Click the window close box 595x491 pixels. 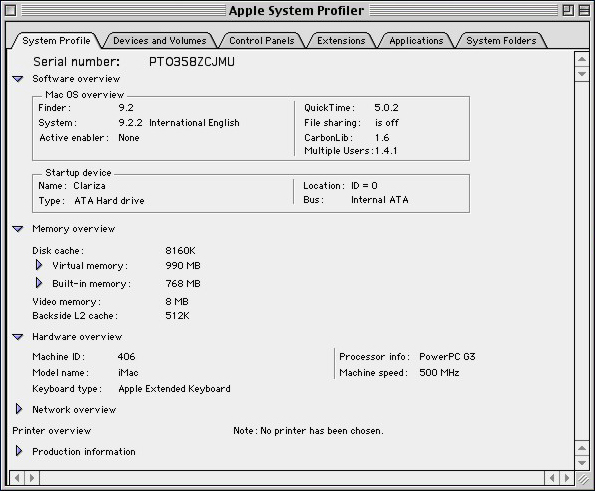(11, 11)
